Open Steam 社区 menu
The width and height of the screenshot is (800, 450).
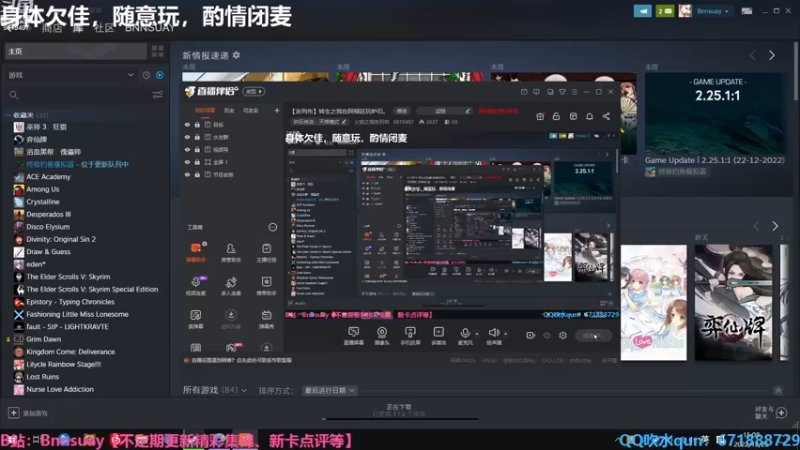pyautogui.click(x=104, y=28)
